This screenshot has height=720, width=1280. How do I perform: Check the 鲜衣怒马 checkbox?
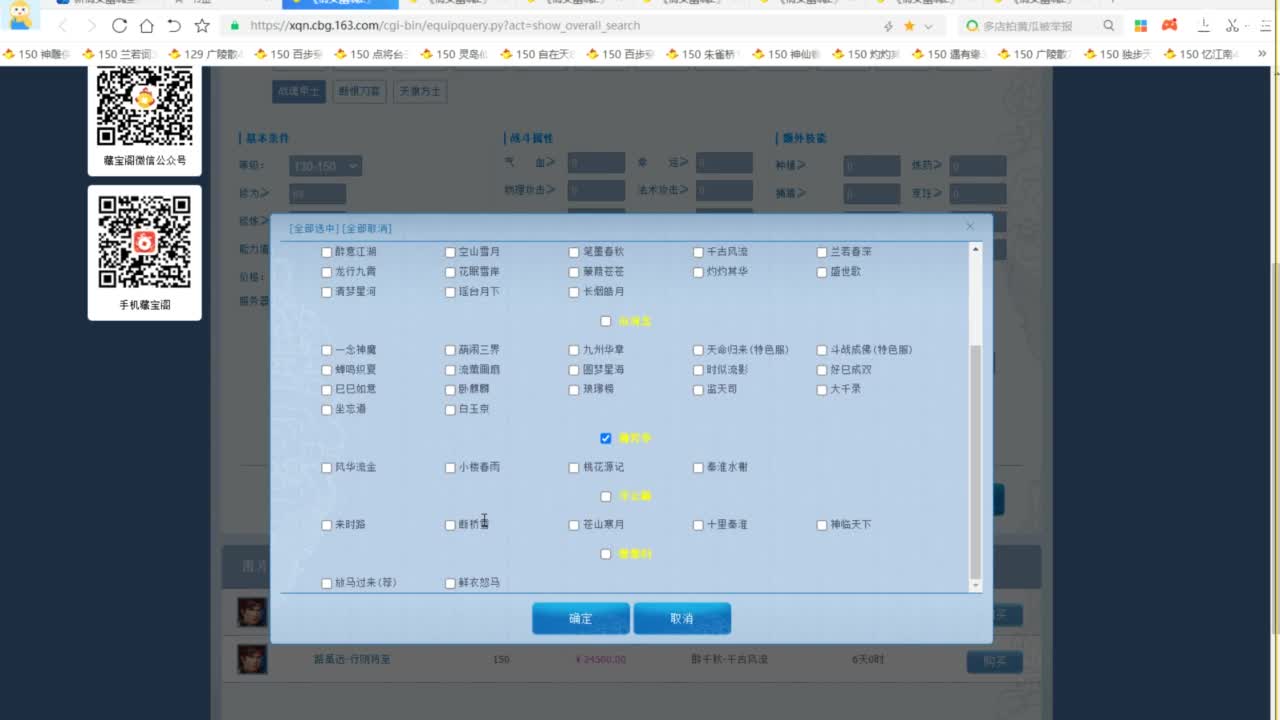(451, 583)
